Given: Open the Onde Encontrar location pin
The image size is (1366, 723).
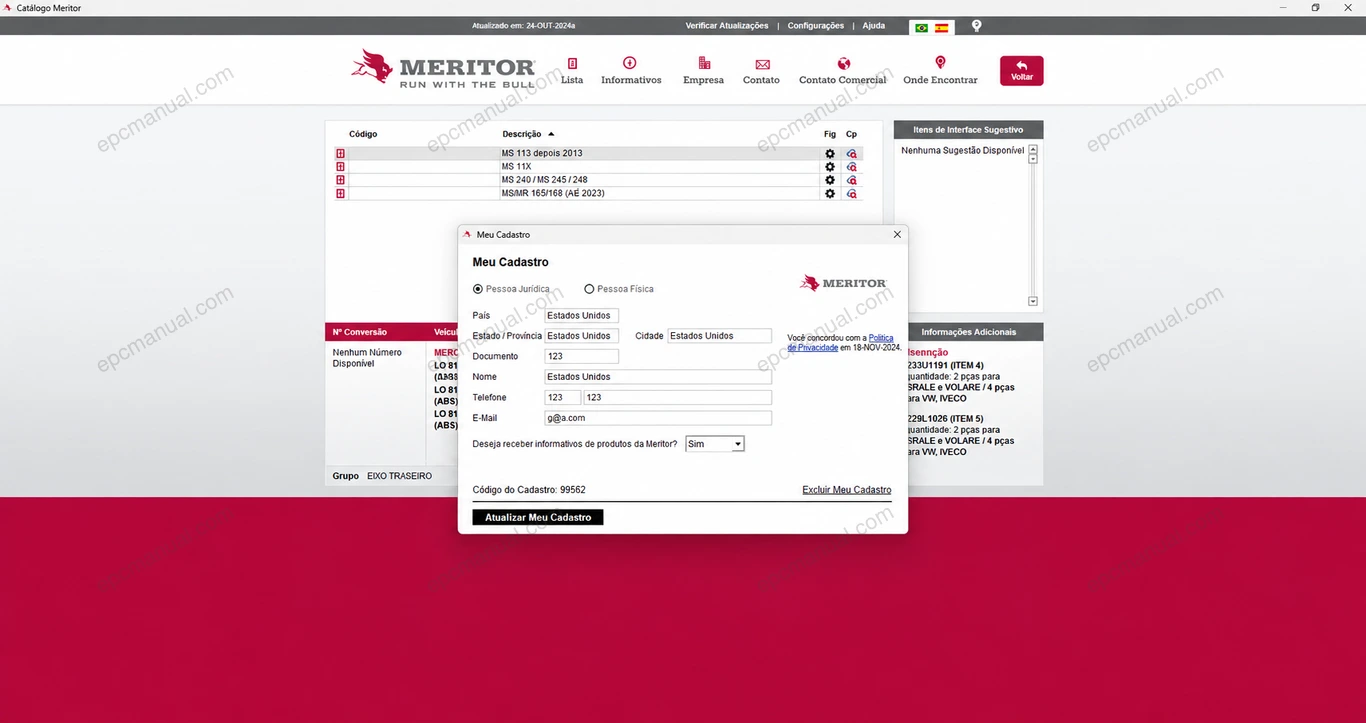Looking at the screenshot, I should [940, 63].
